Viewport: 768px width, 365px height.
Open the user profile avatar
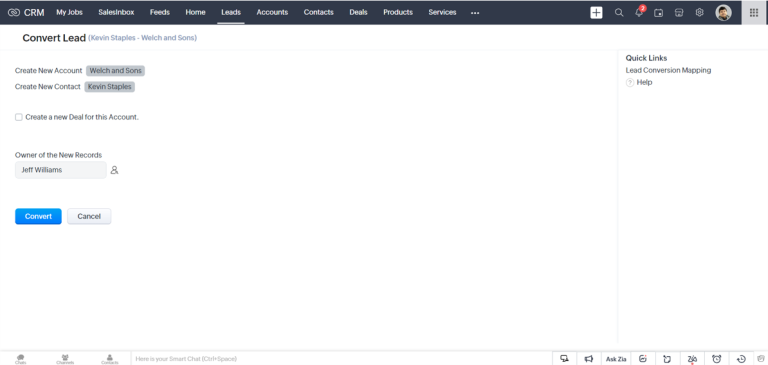click(723, 13)
